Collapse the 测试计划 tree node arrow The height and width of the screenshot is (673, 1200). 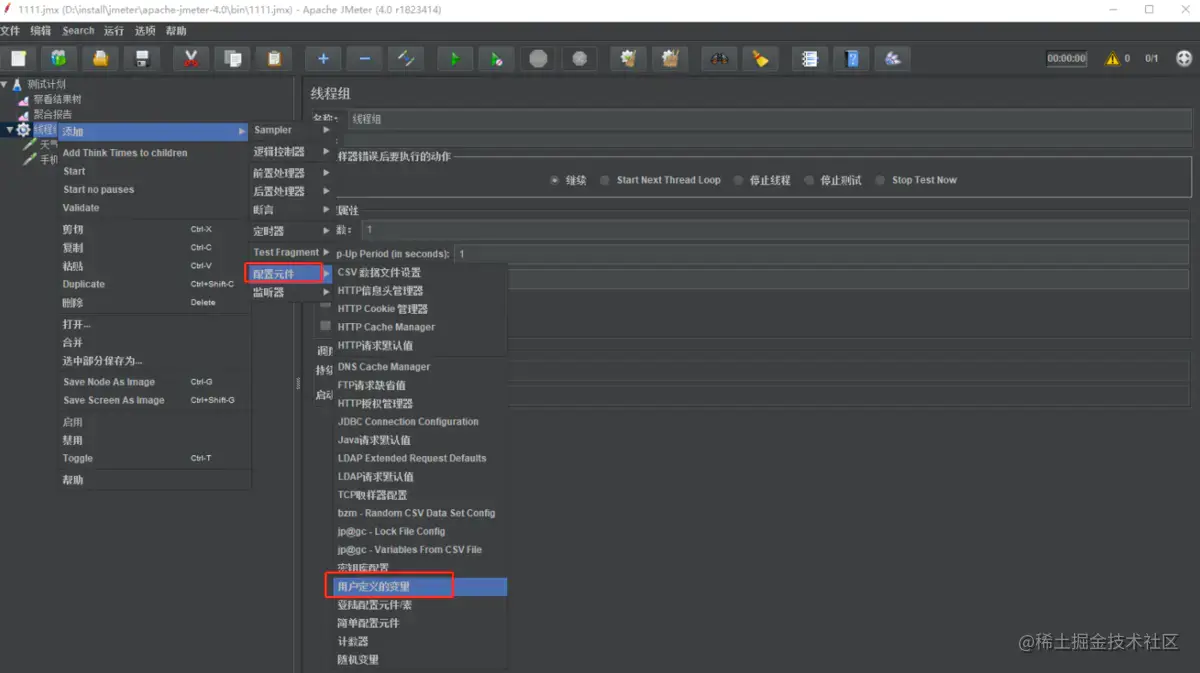tap(5, 84)
